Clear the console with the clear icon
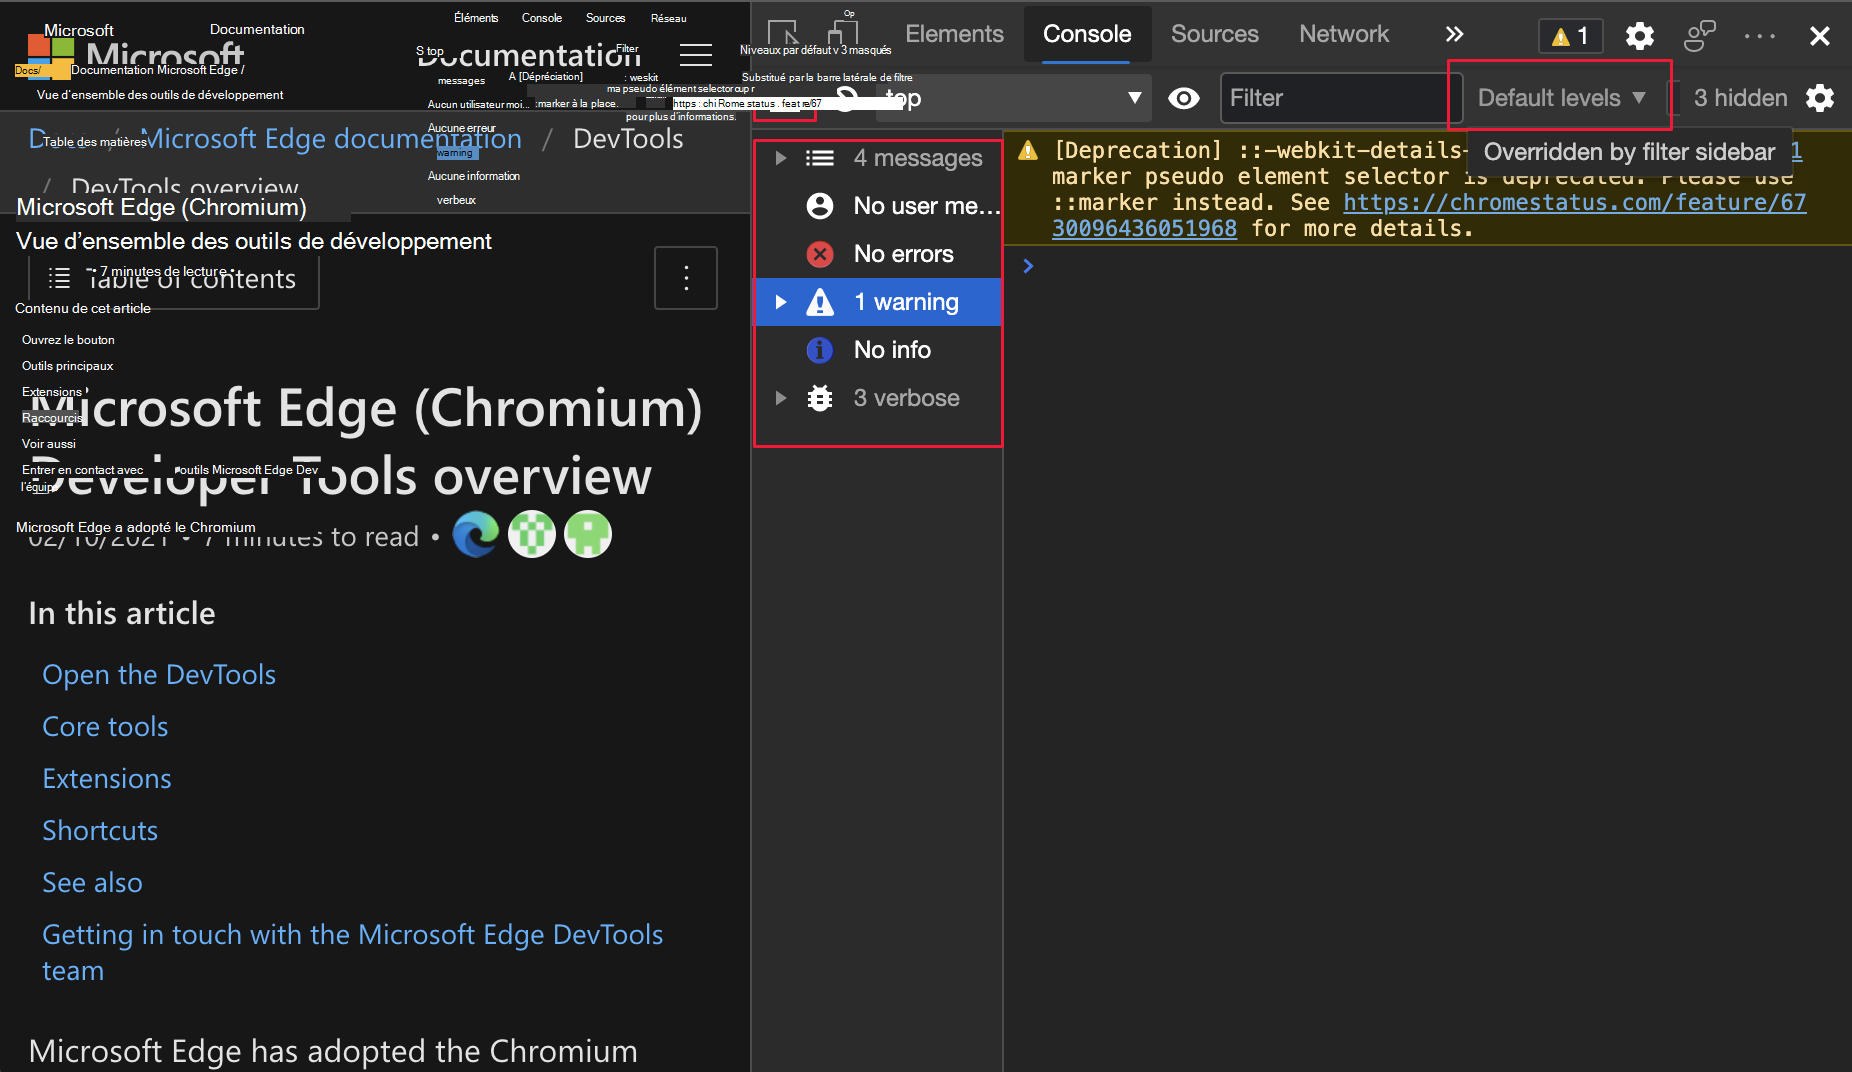This screenshot has width=1852, height=1072. 846,98
